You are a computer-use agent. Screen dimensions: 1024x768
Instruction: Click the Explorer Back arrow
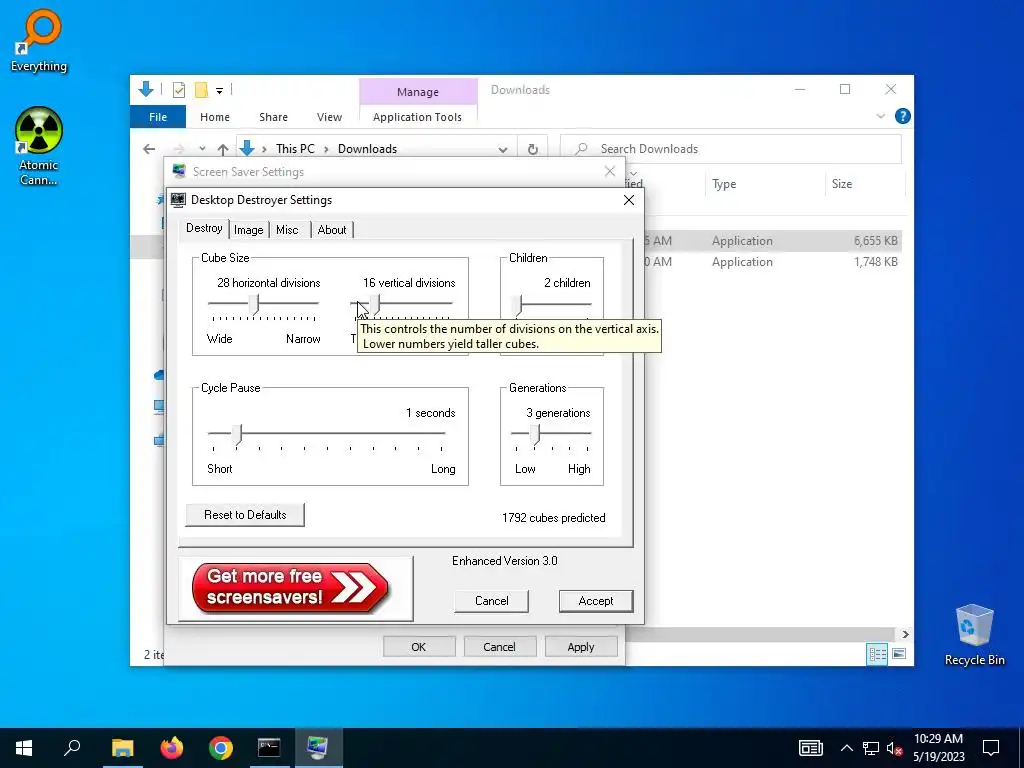[149, 149]
